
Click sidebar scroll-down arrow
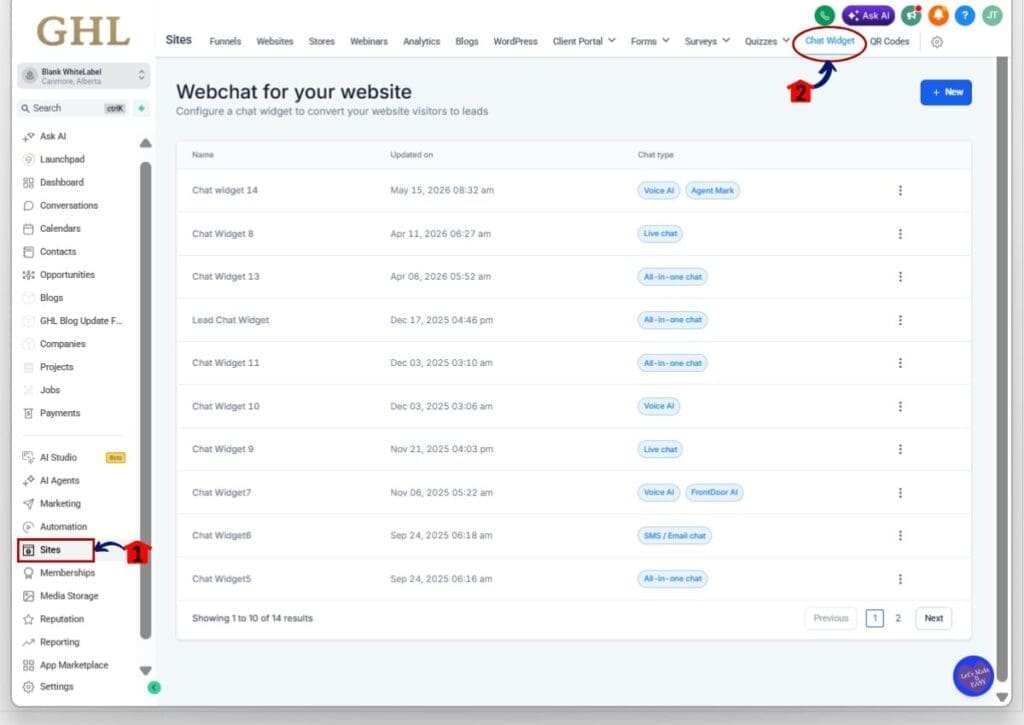(x=146, y=671)
